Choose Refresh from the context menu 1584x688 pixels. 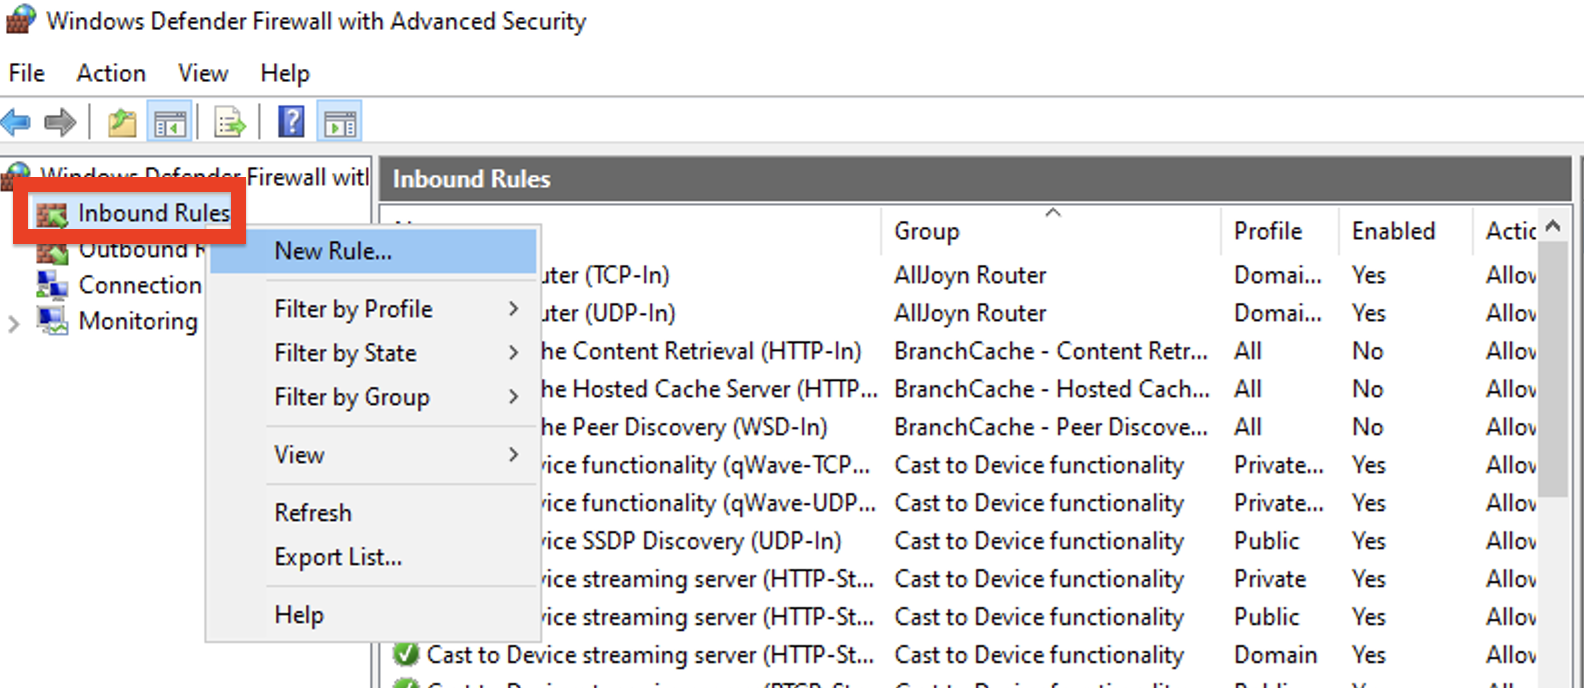point(373,513)
